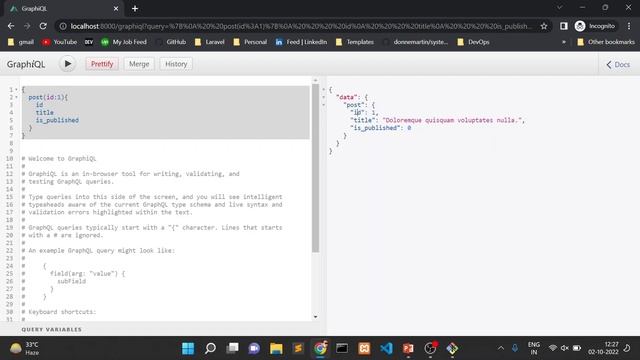Open the Templates bookmarks folder

(x=355, y=42)
